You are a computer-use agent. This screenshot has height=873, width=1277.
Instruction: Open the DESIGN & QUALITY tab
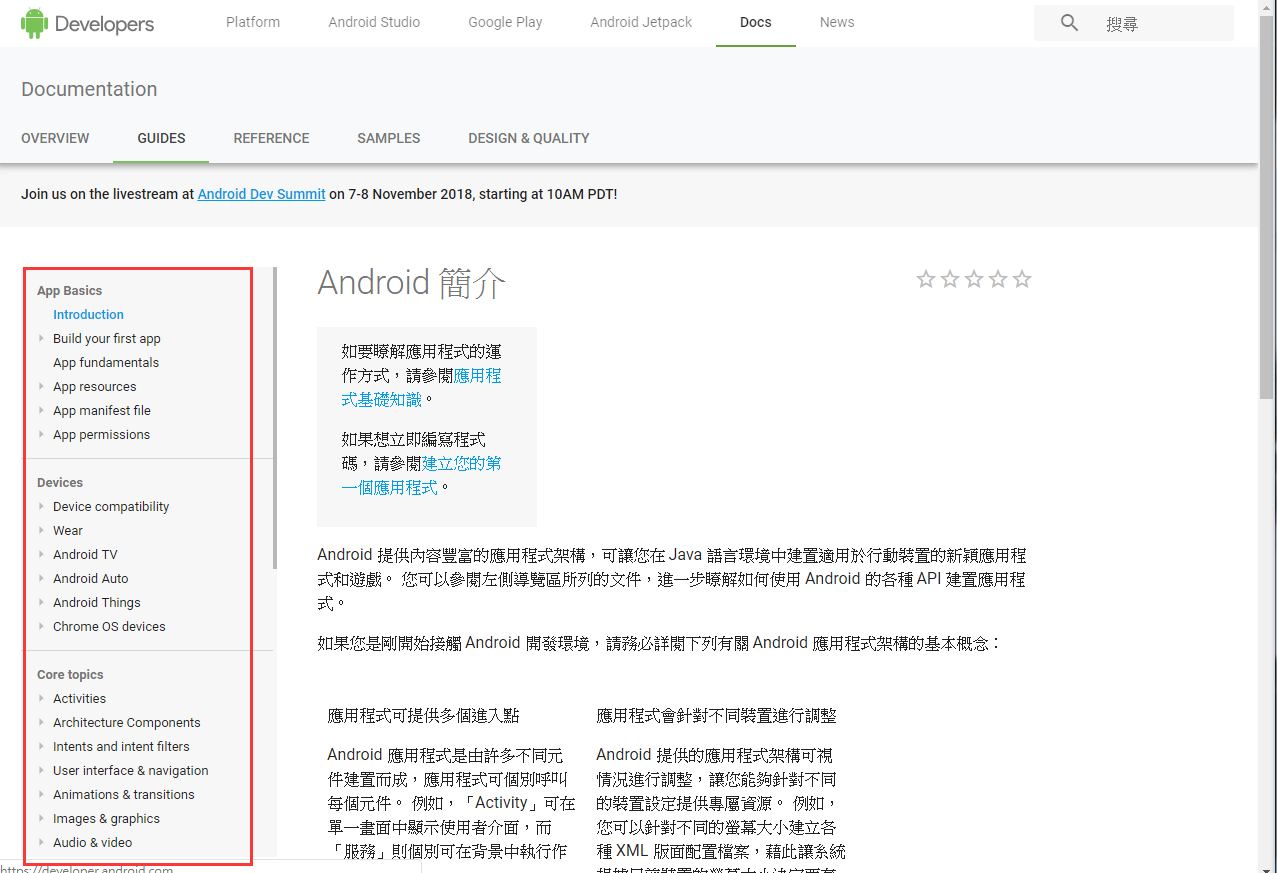(x=529, y=138)
